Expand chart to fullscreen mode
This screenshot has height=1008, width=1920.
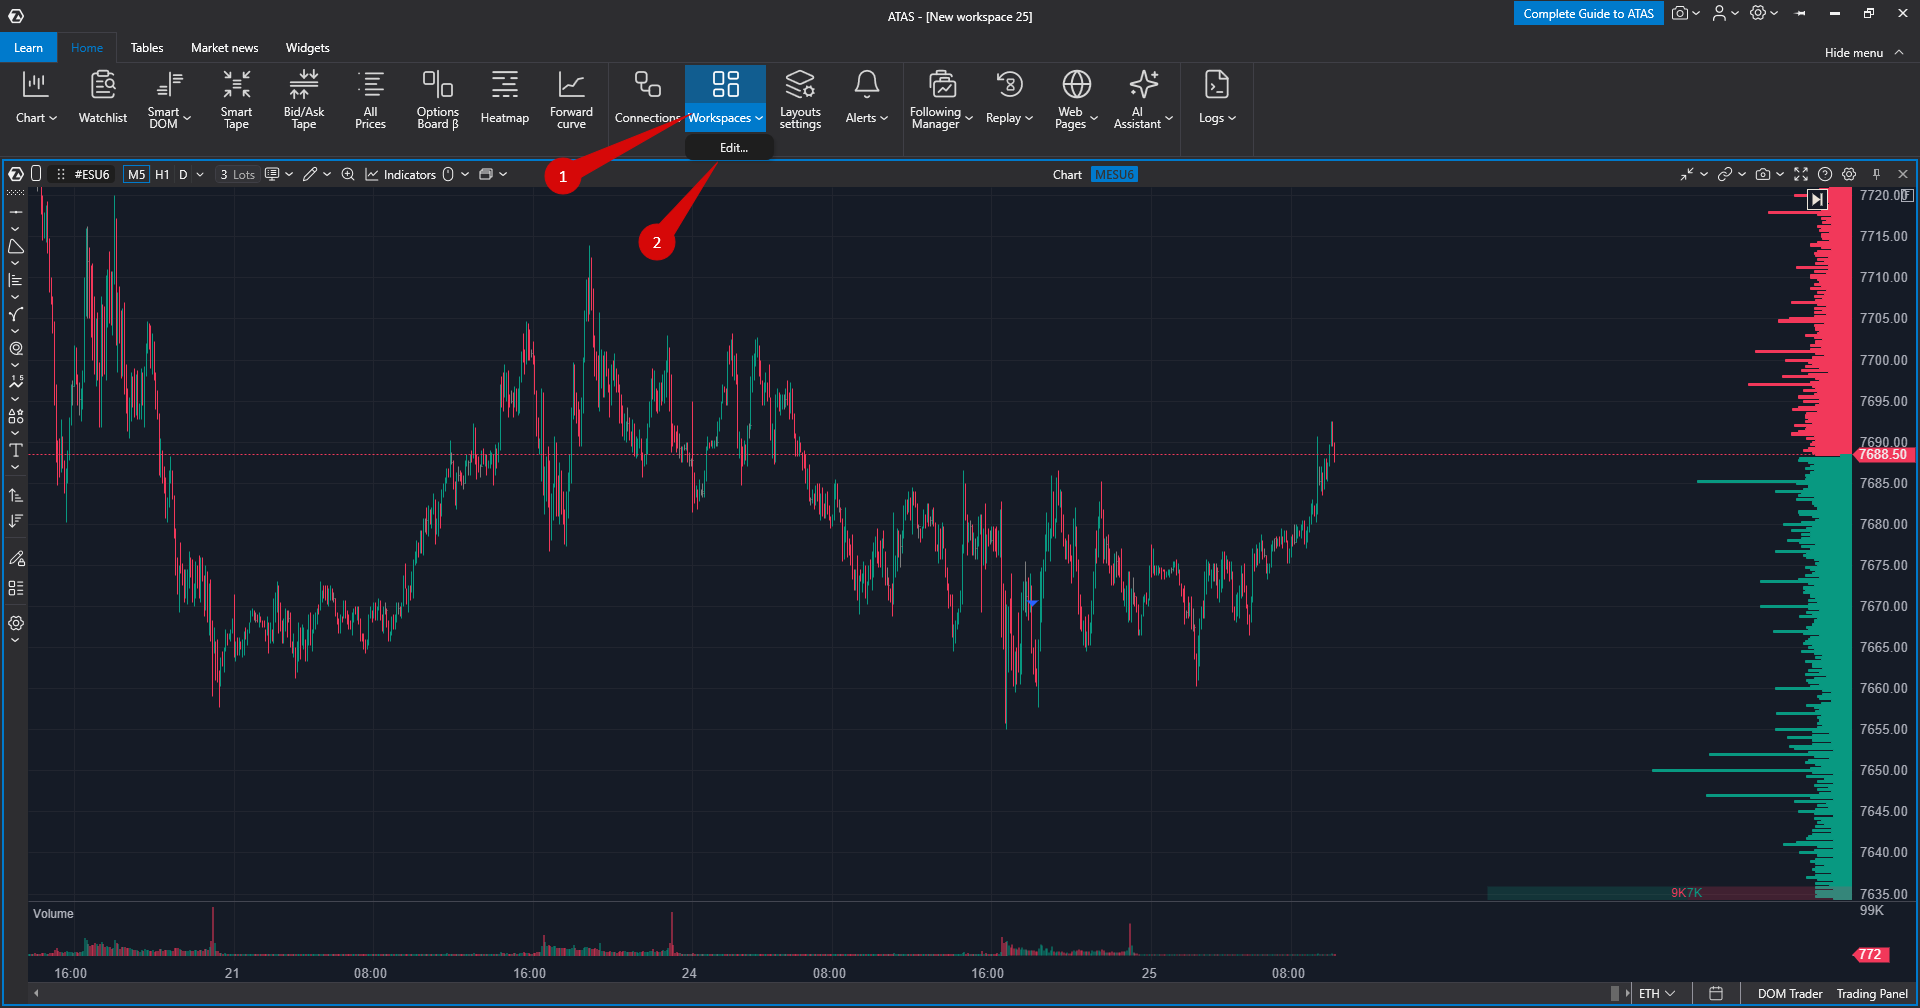[1801, 174]
